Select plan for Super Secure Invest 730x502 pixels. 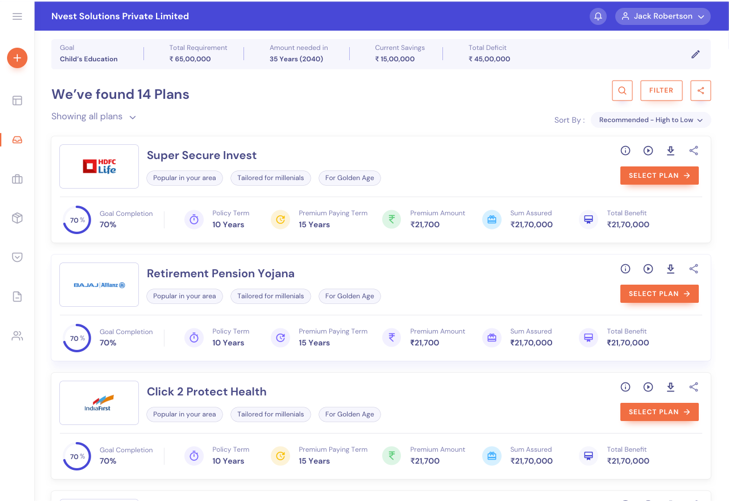659,176
